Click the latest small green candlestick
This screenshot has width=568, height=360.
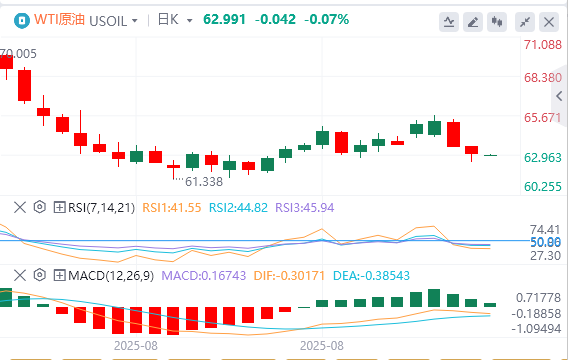click(490, 155)
